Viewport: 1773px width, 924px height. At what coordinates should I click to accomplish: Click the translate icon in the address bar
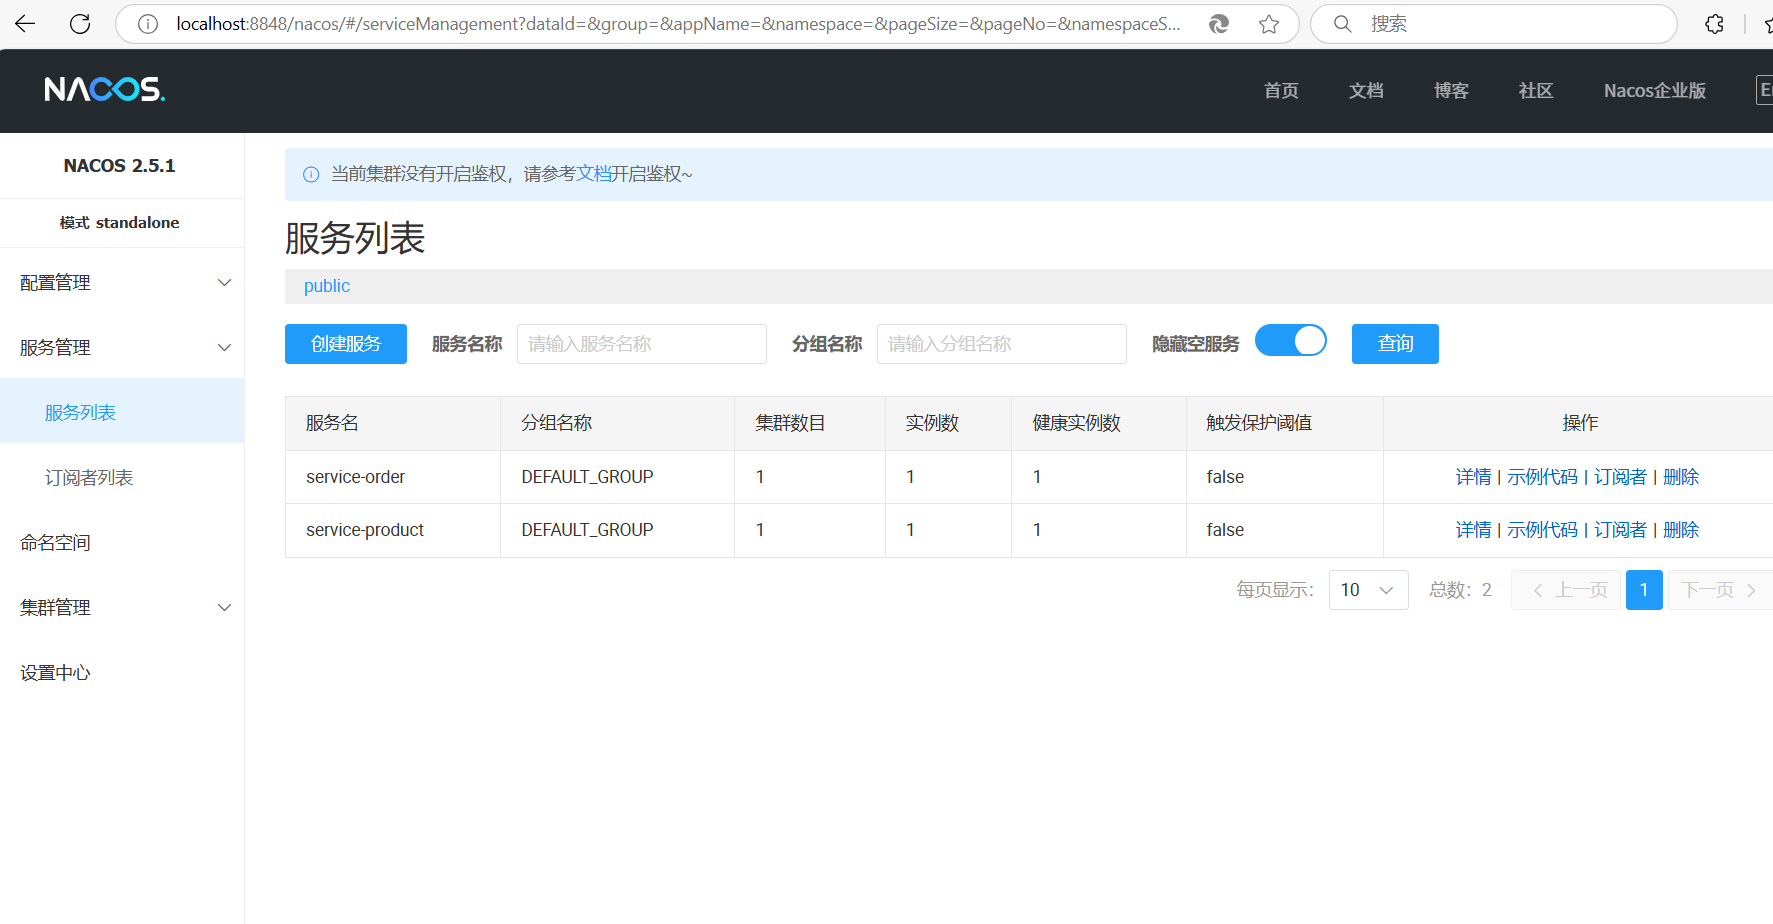1219,24
